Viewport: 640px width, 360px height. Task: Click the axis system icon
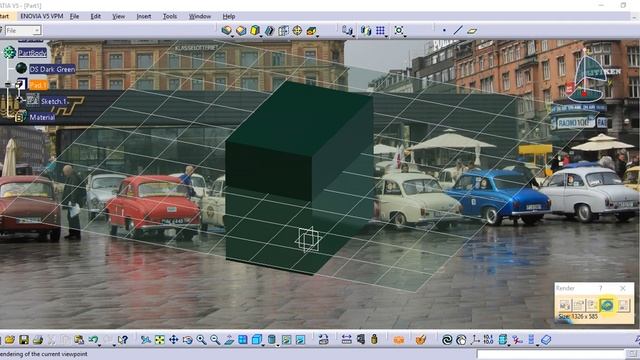click(475, 340)
